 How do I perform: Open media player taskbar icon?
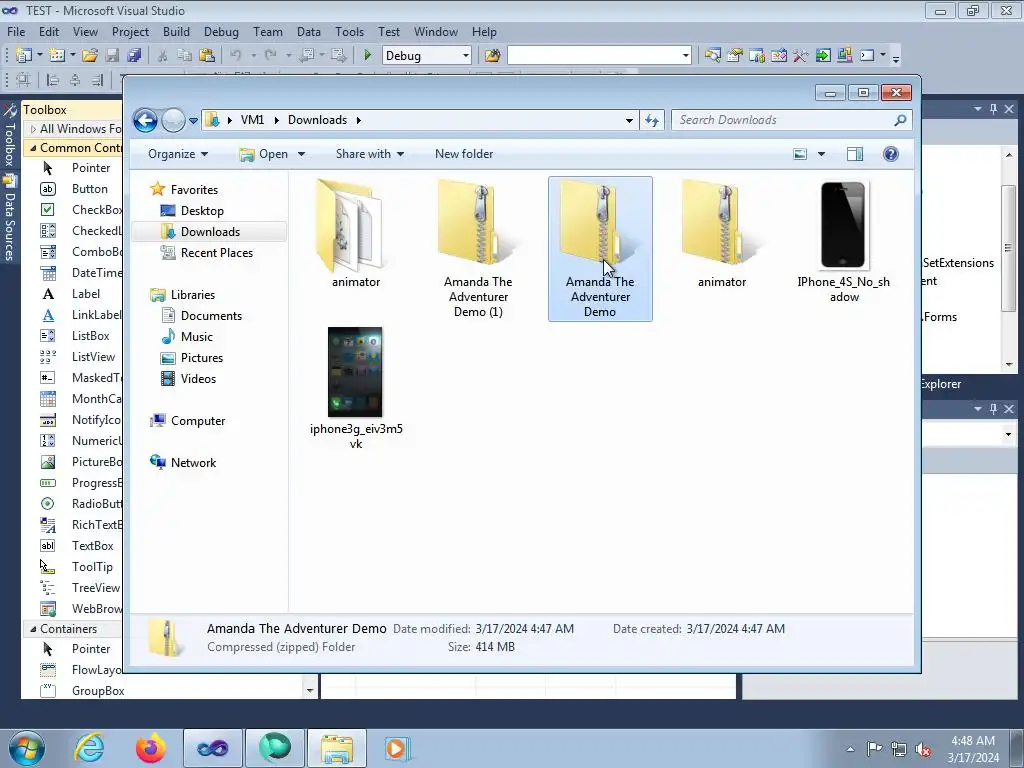(x=397, y=748)
